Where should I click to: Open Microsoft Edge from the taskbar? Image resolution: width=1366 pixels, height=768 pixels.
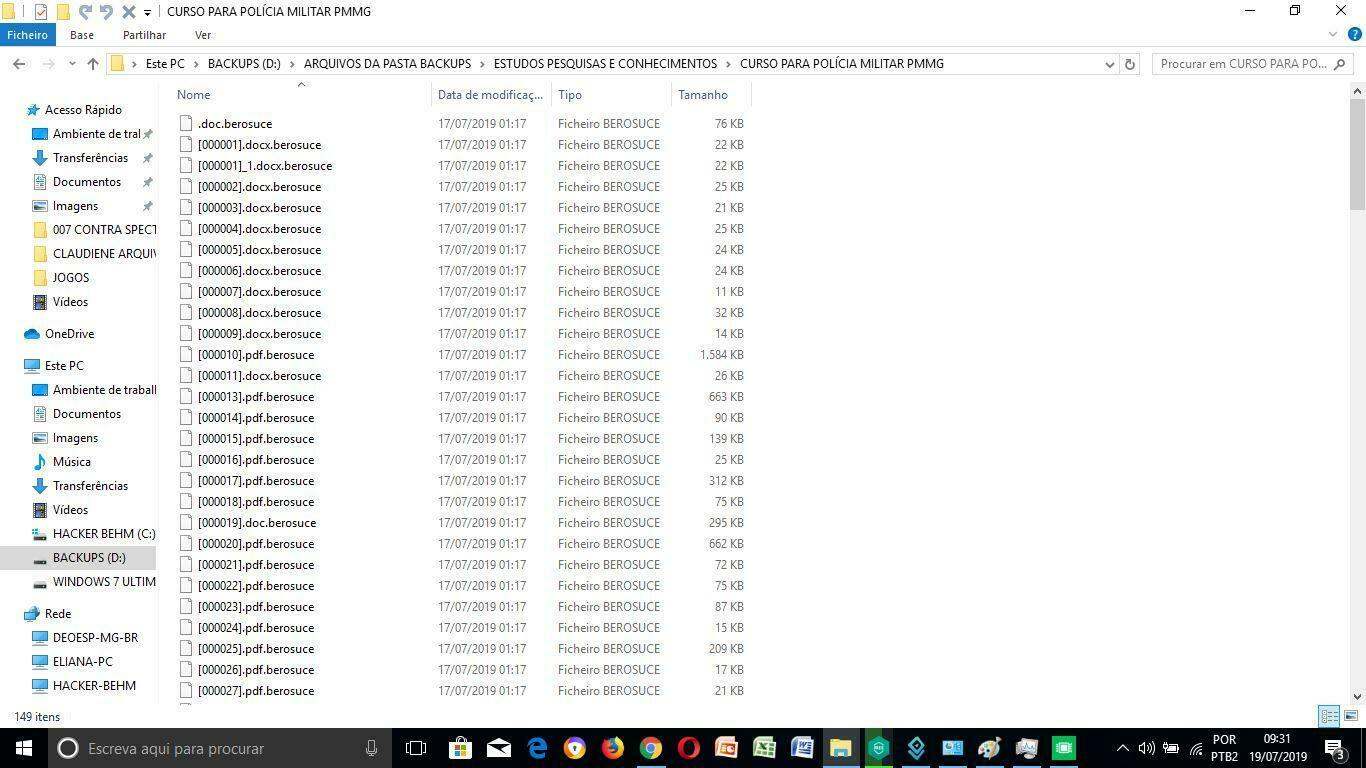point(537,748)
